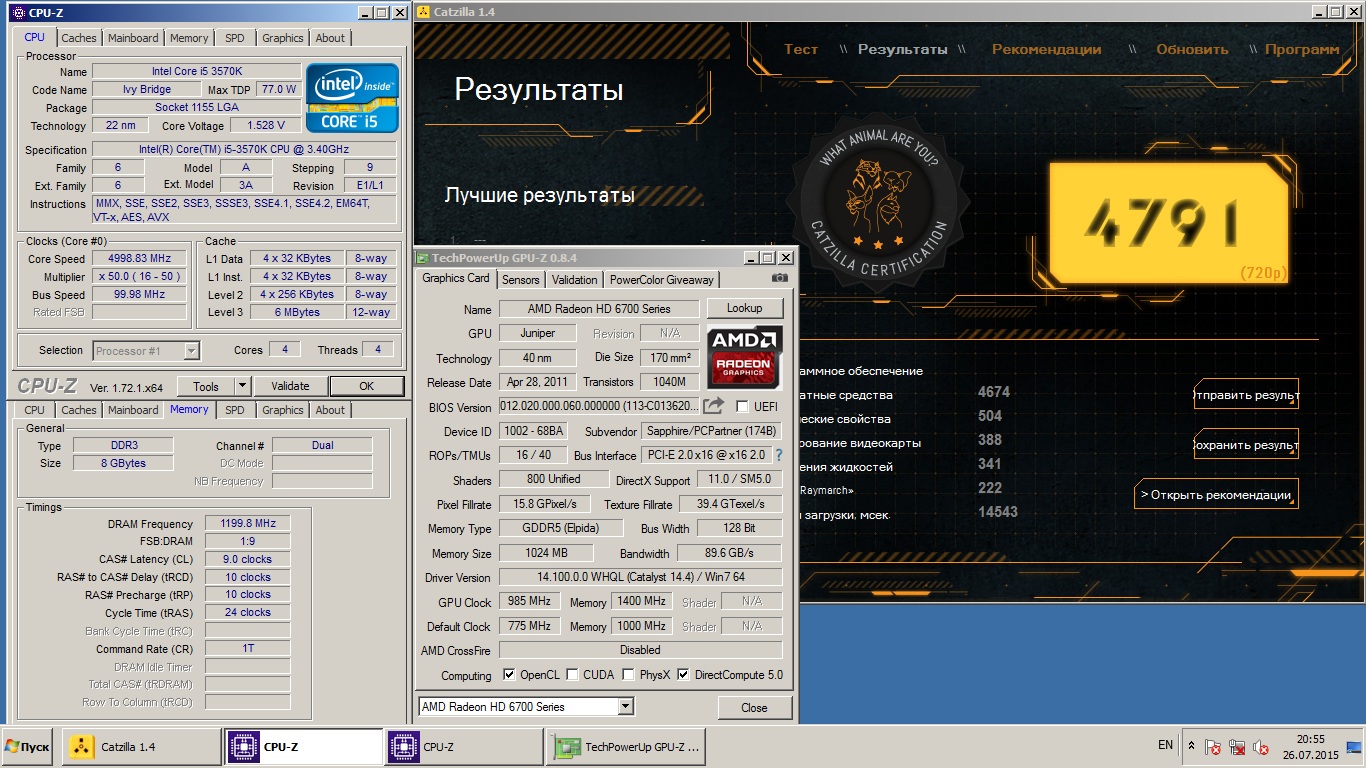Open the Тест tab in Catzilla
This screenshot has height=768, width=1366.
801,49
